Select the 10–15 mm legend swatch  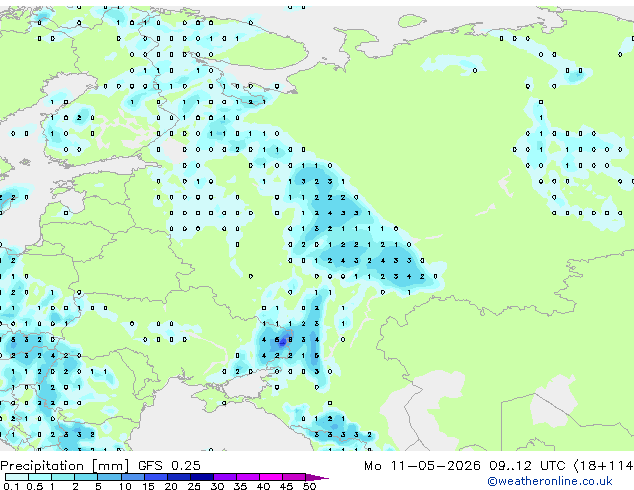pyautogui.click(x=132, y=477)
